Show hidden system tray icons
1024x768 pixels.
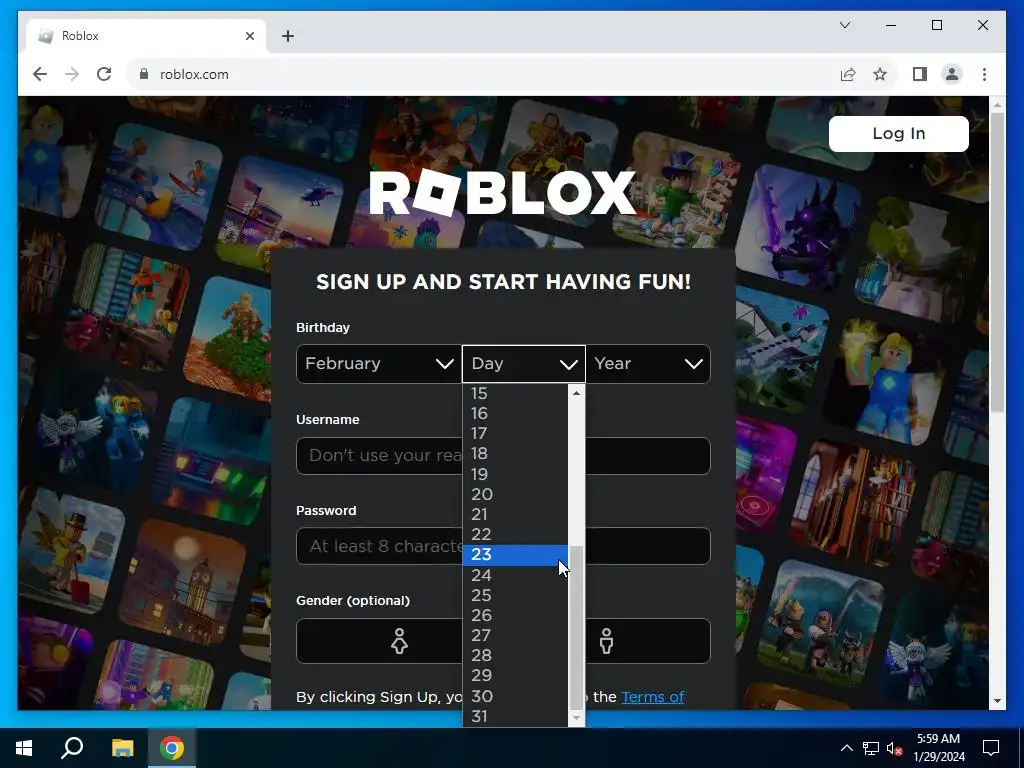[846, 748]
